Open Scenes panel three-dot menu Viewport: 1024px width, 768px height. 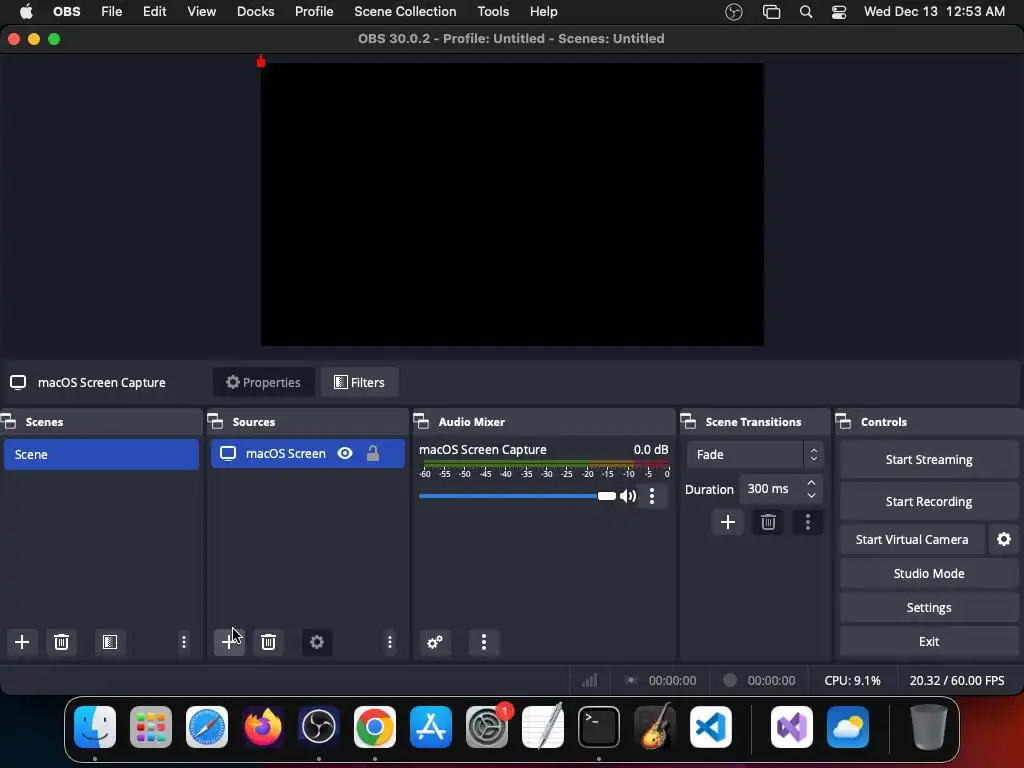coord(184,642)
